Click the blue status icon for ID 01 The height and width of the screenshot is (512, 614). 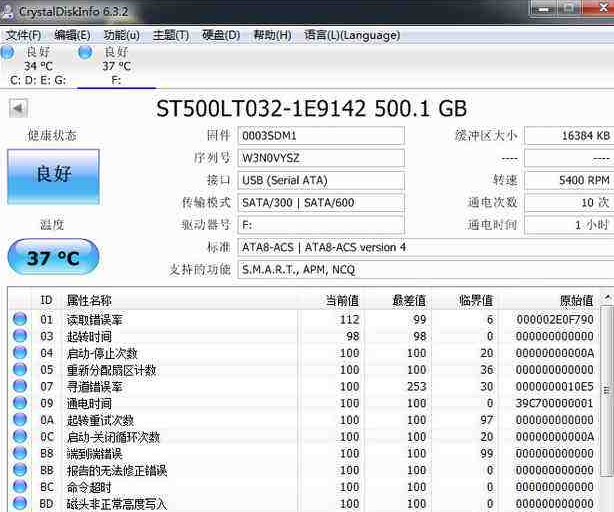[20, 319]
